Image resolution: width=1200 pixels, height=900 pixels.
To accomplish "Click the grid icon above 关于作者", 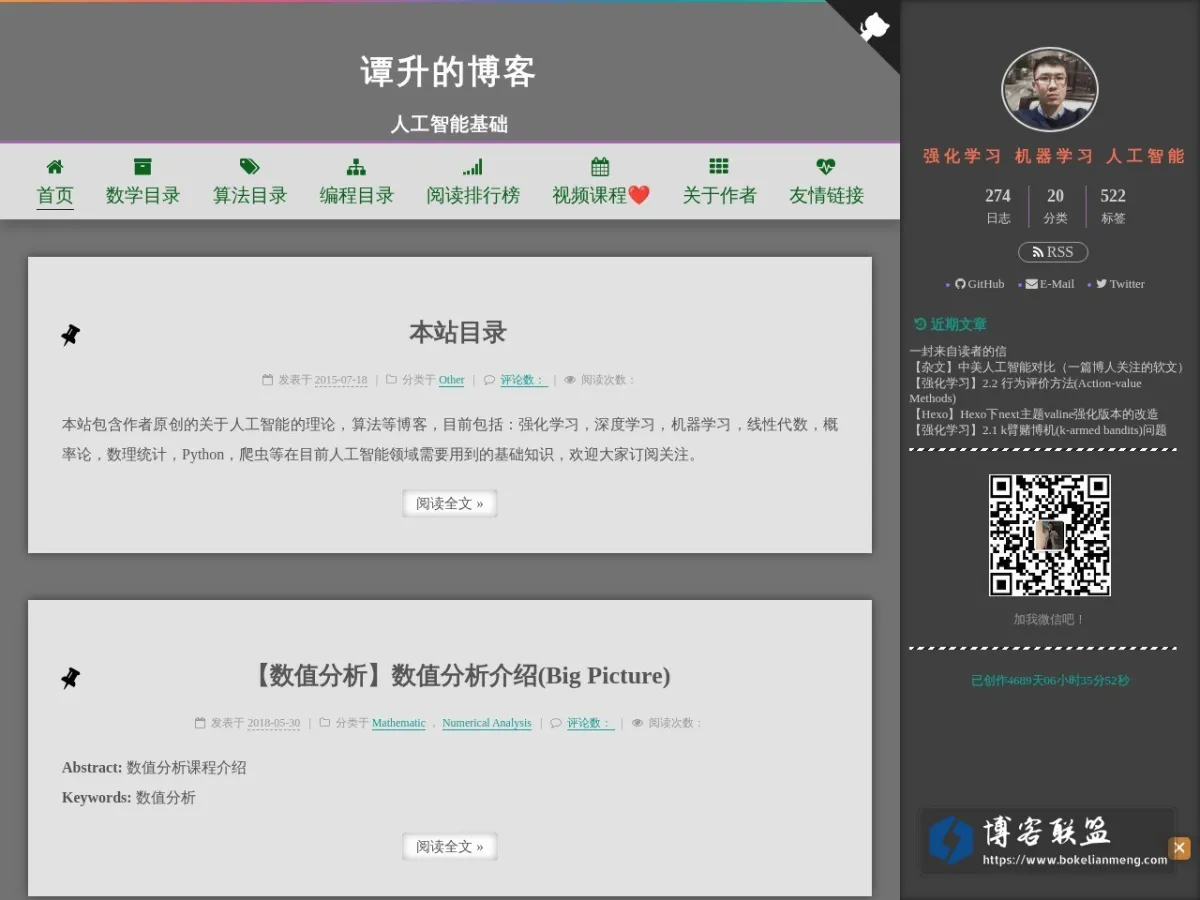I will (x=719, y=167).
